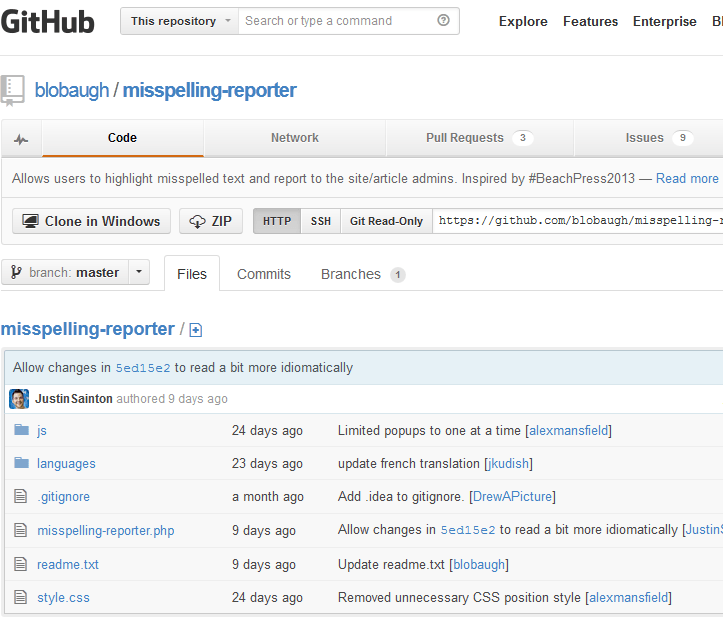The width and height of the screenshot is (723, 630).
Task: Click the git branch icon
Action: tap(16, 272)
